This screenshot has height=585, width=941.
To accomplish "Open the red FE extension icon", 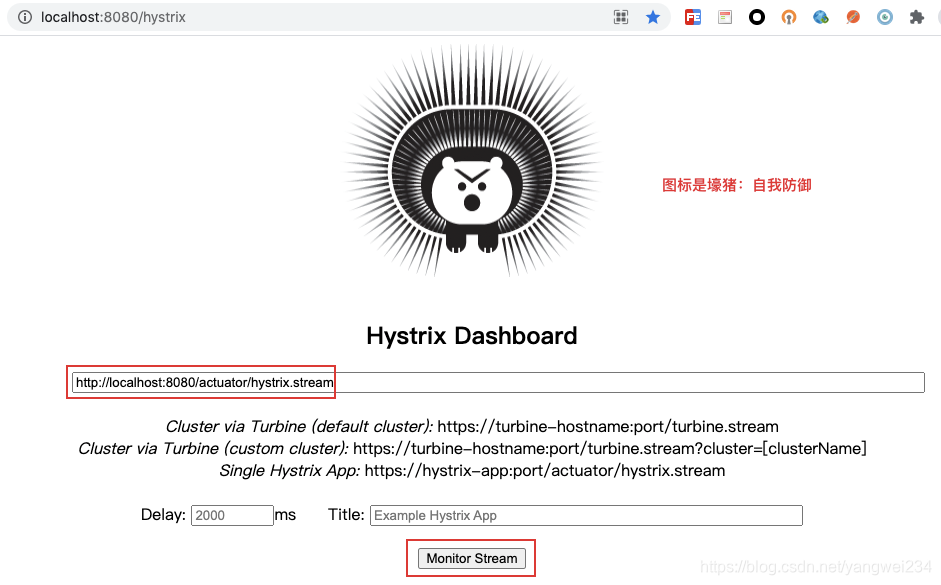I will coord(693,17).
